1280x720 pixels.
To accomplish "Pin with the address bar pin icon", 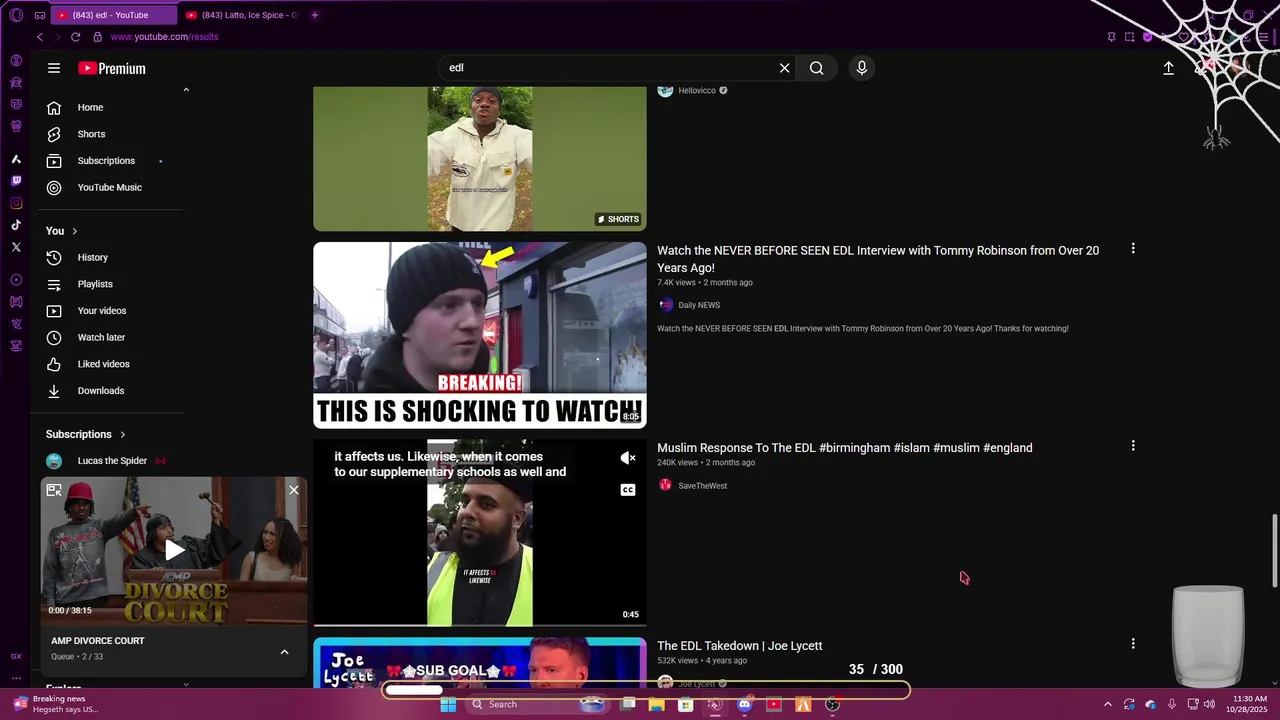I will point(1112,37).
